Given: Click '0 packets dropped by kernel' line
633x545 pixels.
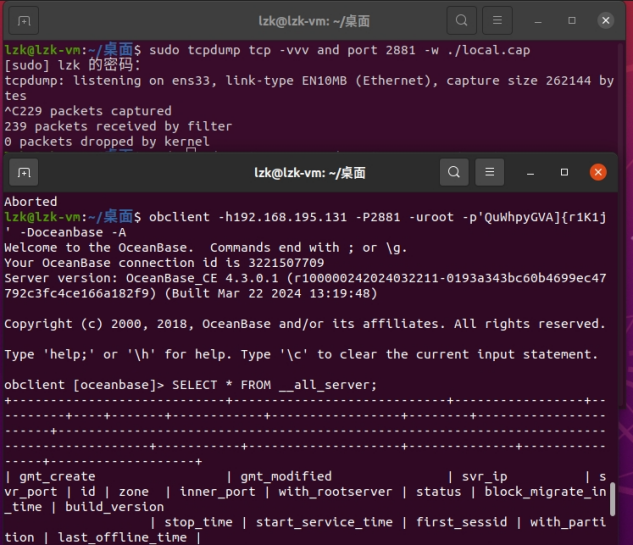Looking at the screenshot, I should [107, 142].
